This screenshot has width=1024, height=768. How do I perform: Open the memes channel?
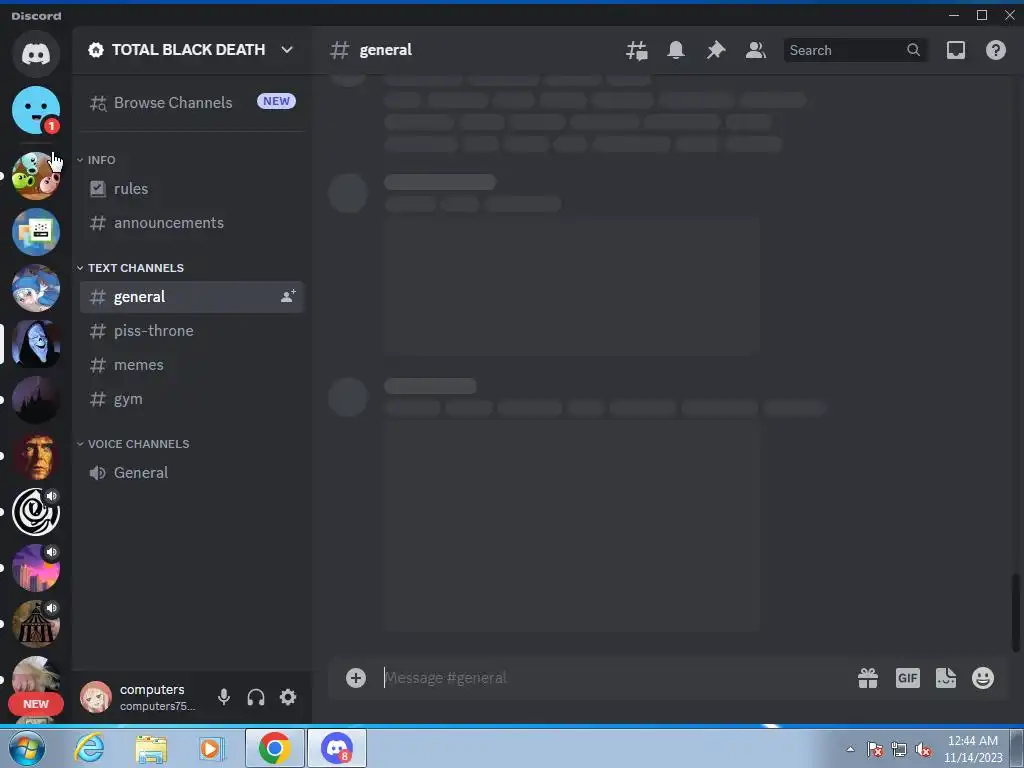[x=192, y=365]
